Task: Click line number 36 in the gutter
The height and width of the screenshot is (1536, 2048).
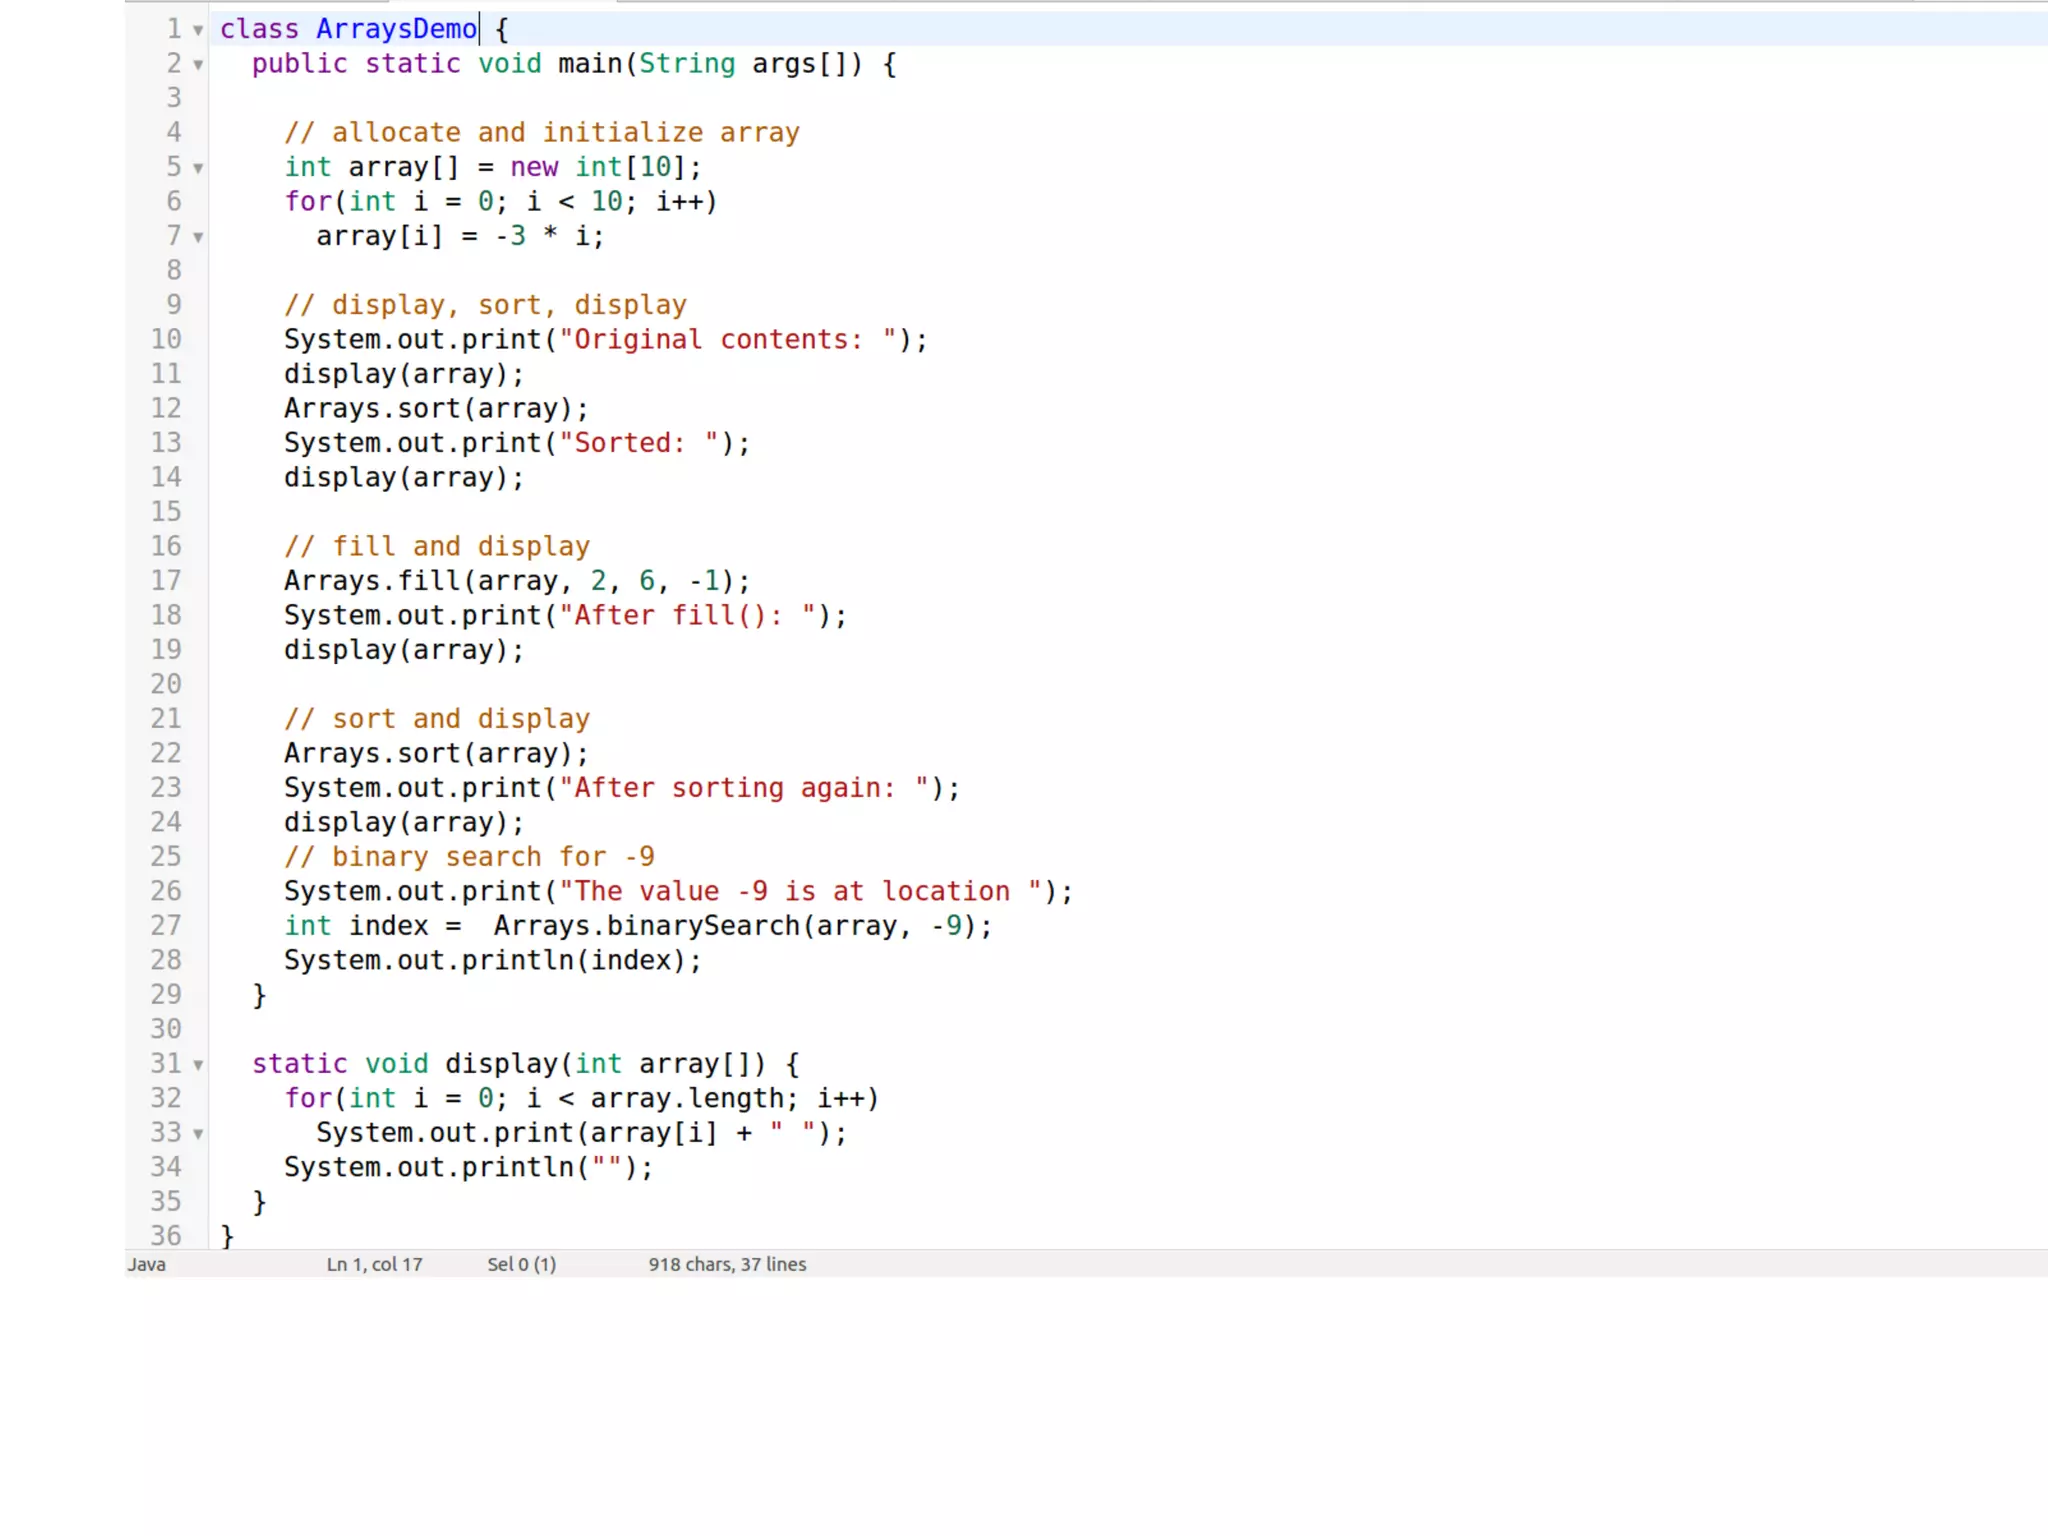Action: pyautogui.click(x=166, y=1236)
